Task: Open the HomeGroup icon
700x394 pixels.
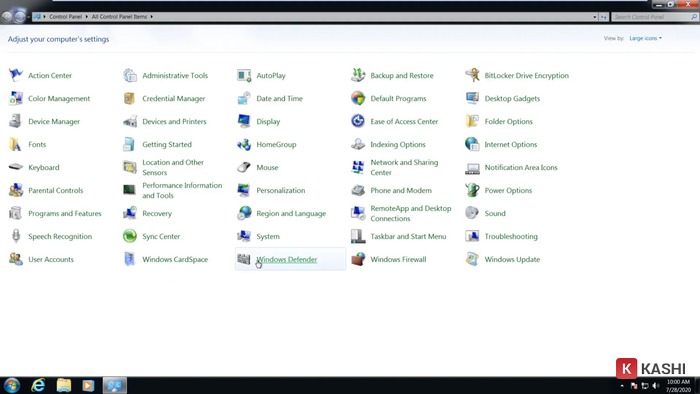Action: coord(244,144)
